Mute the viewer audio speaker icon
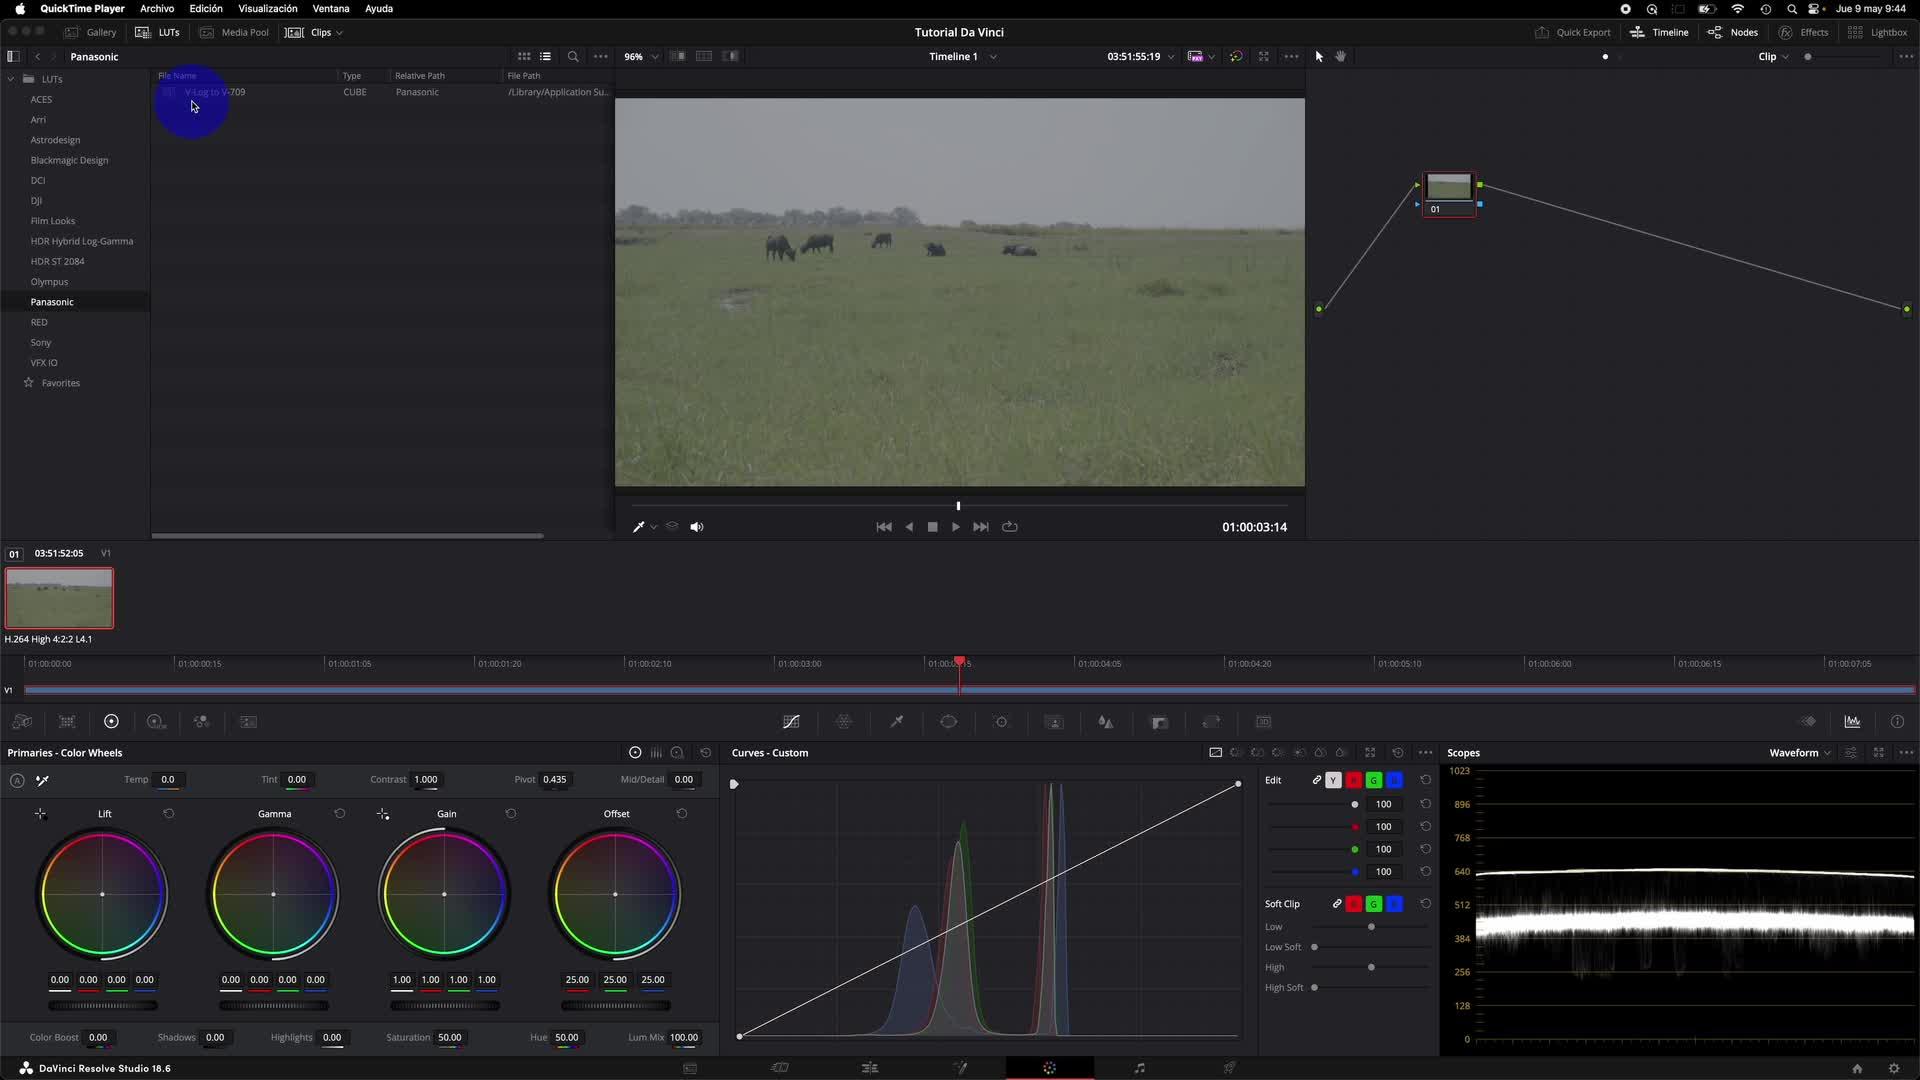The height and width of the screenshot is (1080, 1920). pyautogui.click(x=697, y=527)
